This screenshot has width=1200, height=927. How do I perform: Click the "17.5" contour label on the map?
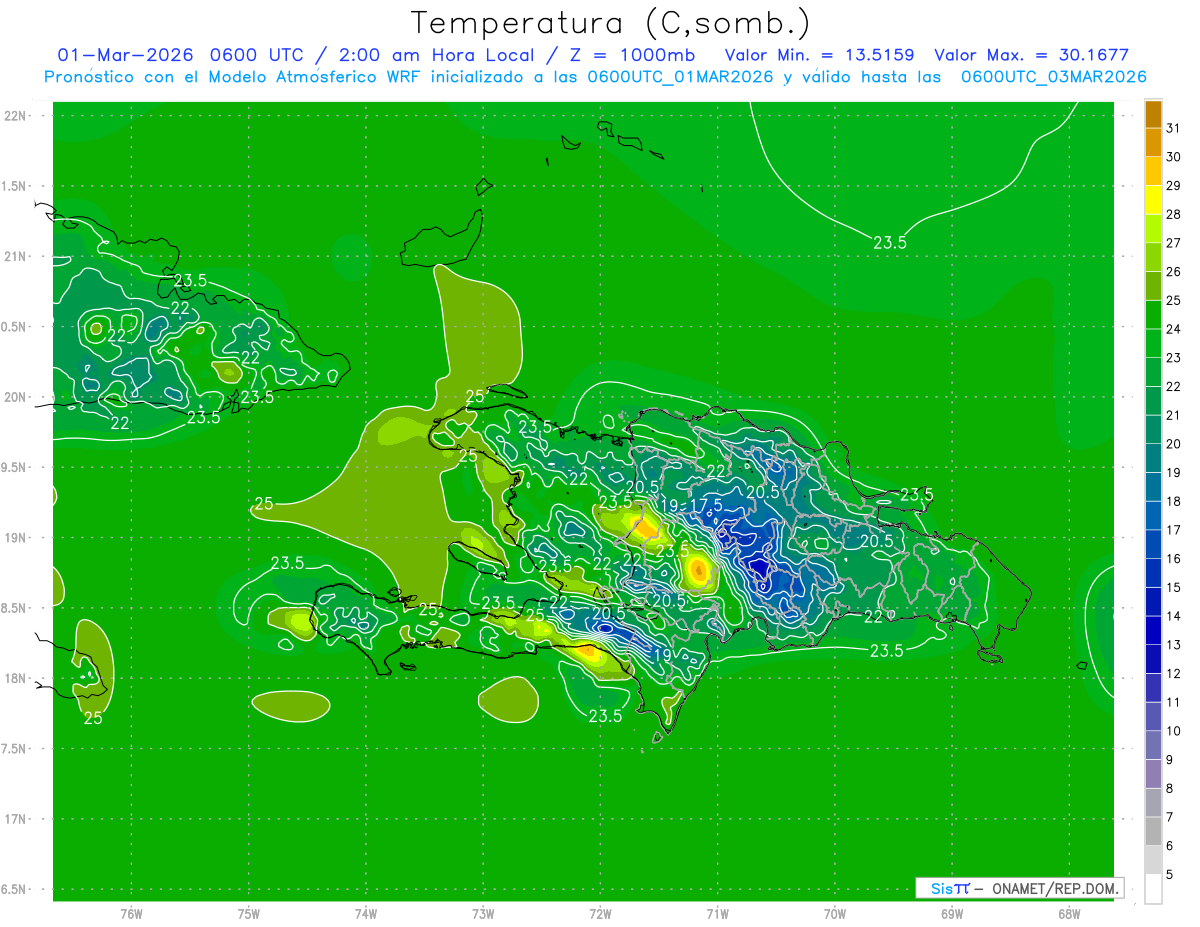705,505
